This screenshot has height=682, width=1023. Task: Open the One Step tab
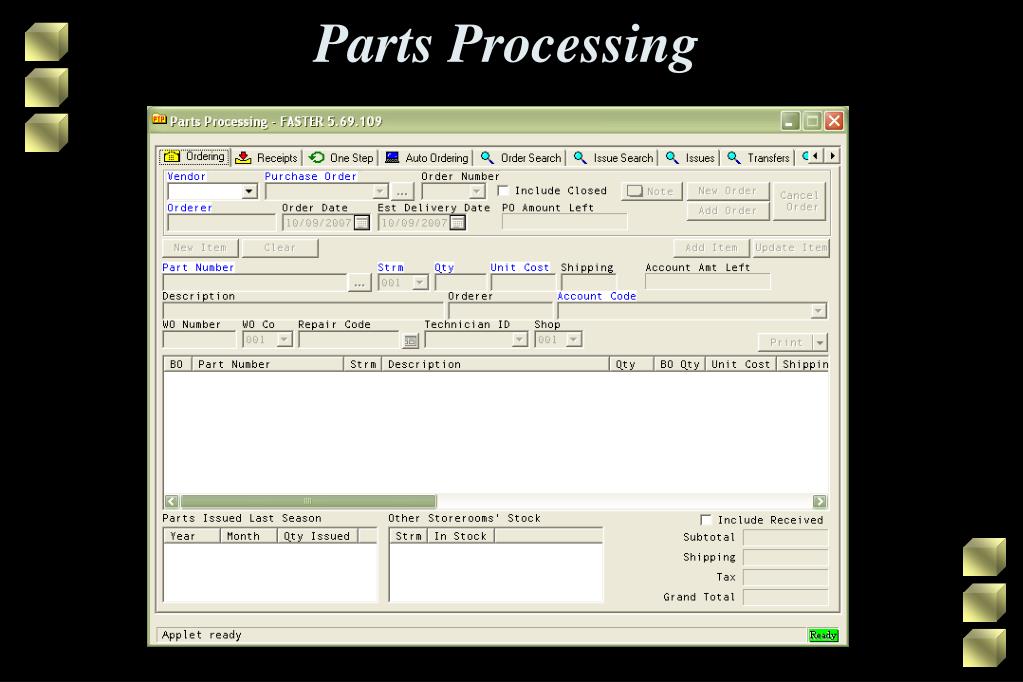tap(341, 157)
